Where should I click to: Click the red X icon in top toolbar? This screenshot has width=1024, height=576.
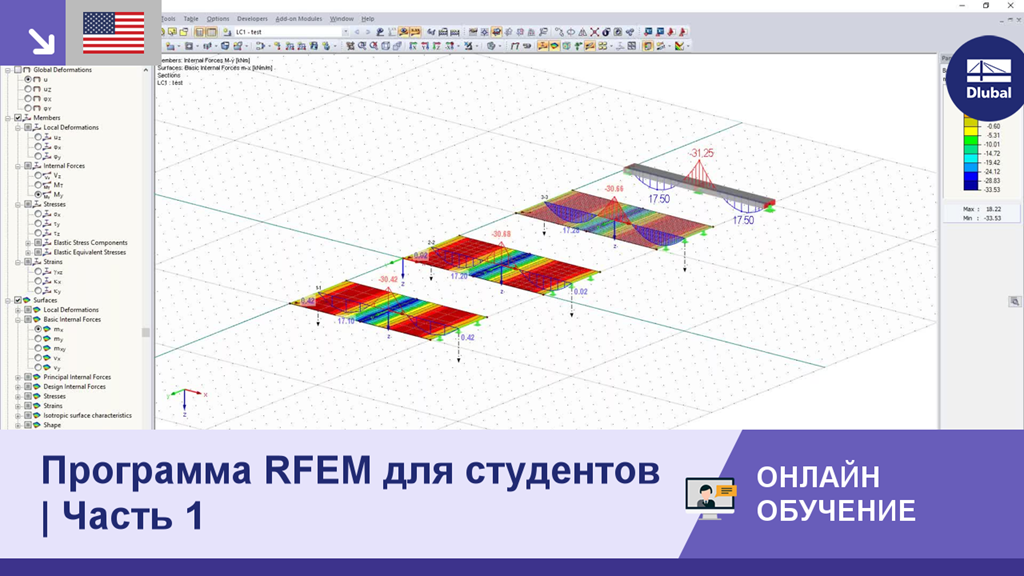pos(594,32)
